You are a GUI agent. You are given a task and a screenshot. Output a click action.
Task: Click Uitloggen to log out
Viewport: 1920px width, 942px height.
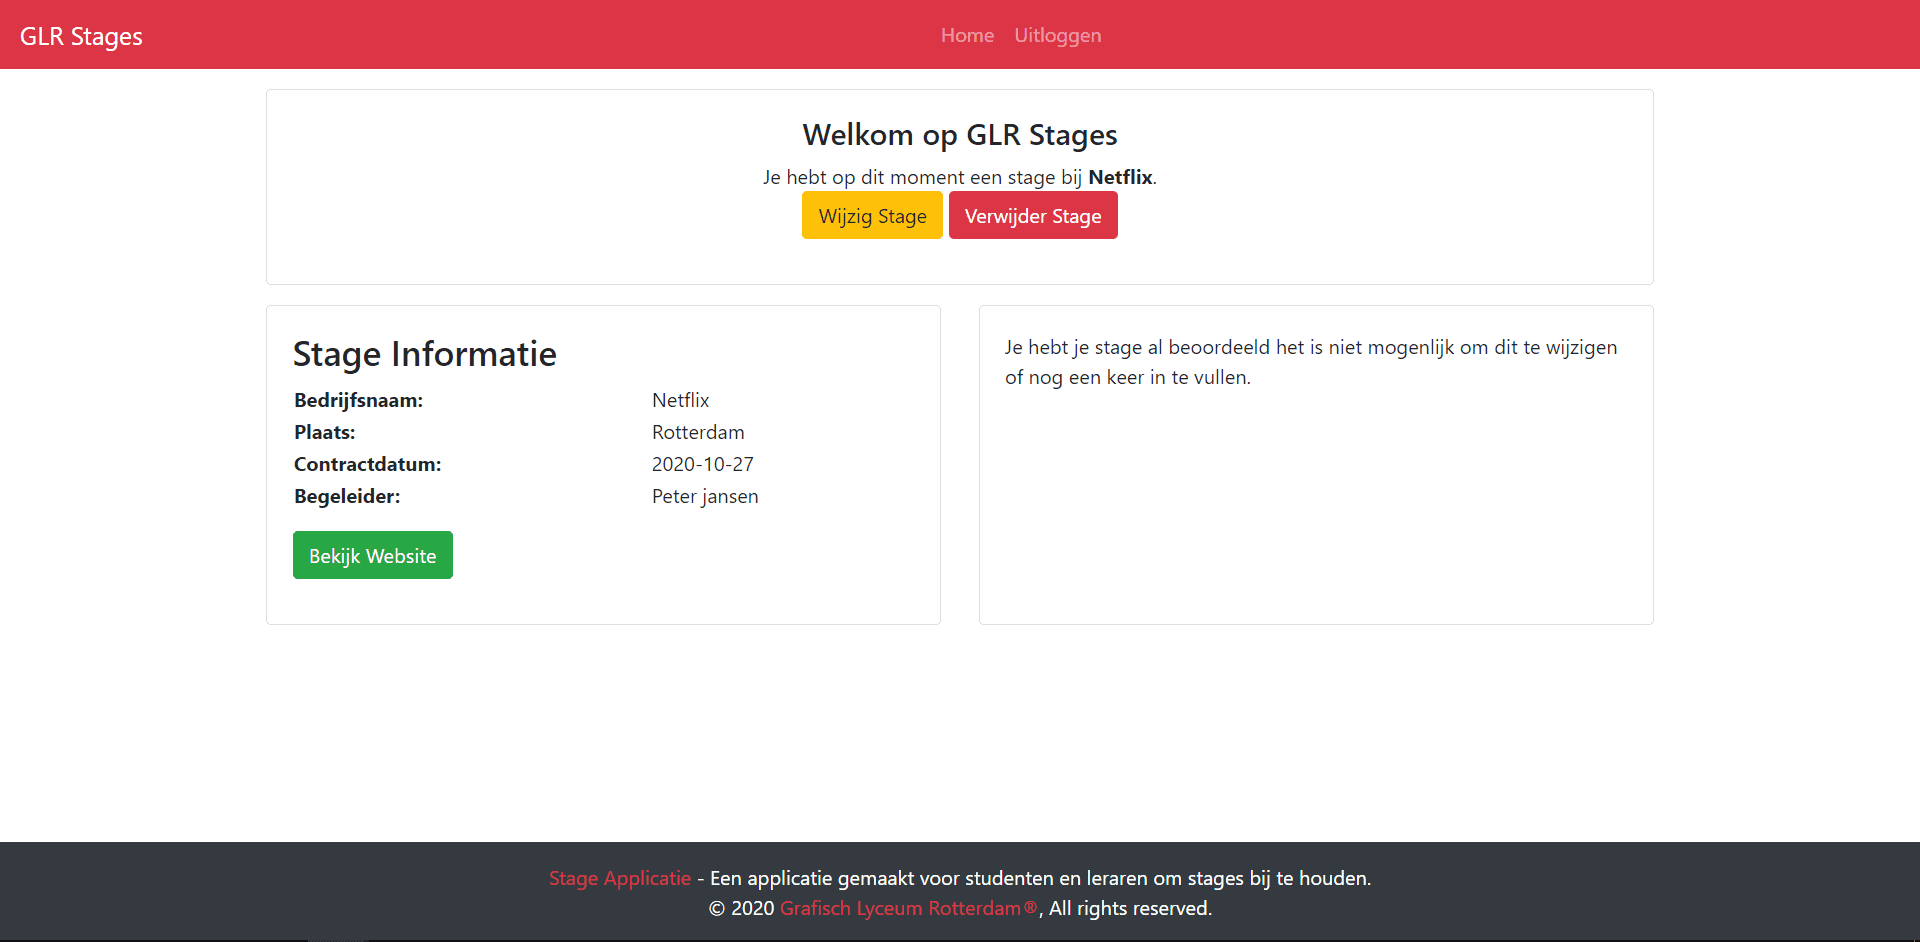tap(1058, 35)
